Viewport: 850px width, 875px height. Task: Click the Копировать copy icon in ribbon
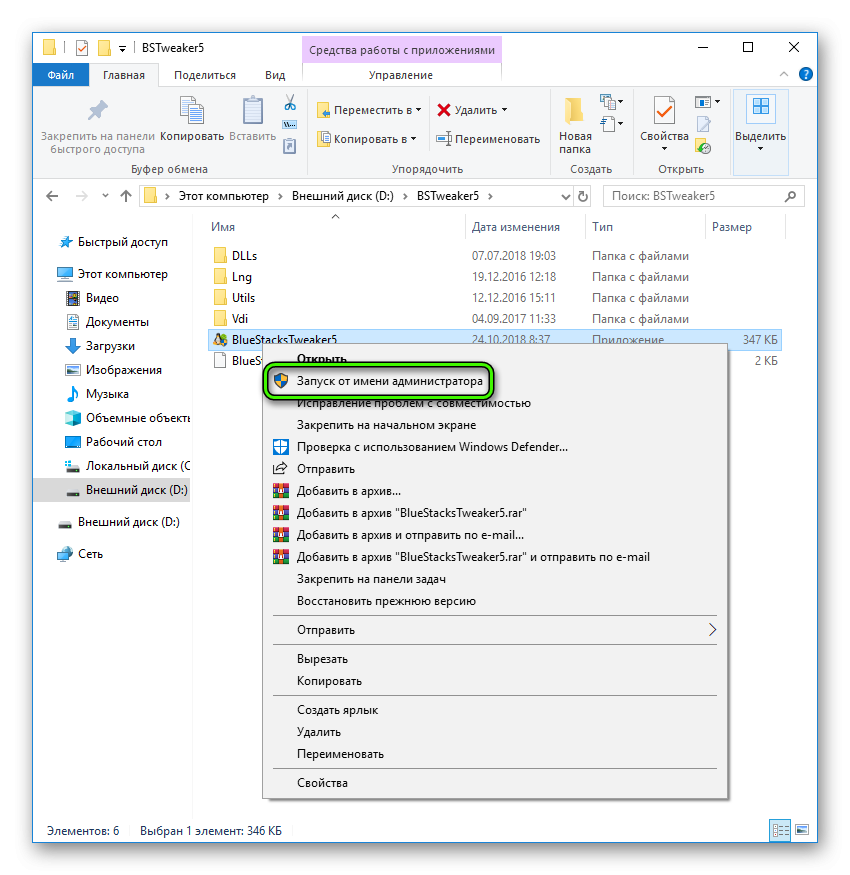click(191, 109)
